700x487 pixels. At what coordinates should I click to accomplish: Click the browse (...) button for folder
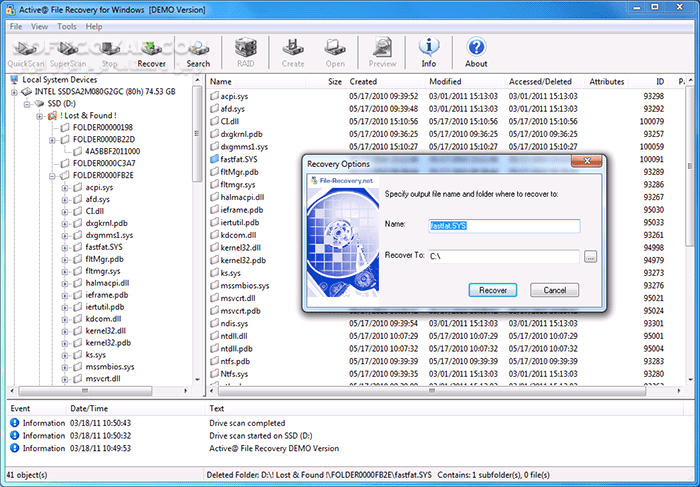[x=590, y=257]
